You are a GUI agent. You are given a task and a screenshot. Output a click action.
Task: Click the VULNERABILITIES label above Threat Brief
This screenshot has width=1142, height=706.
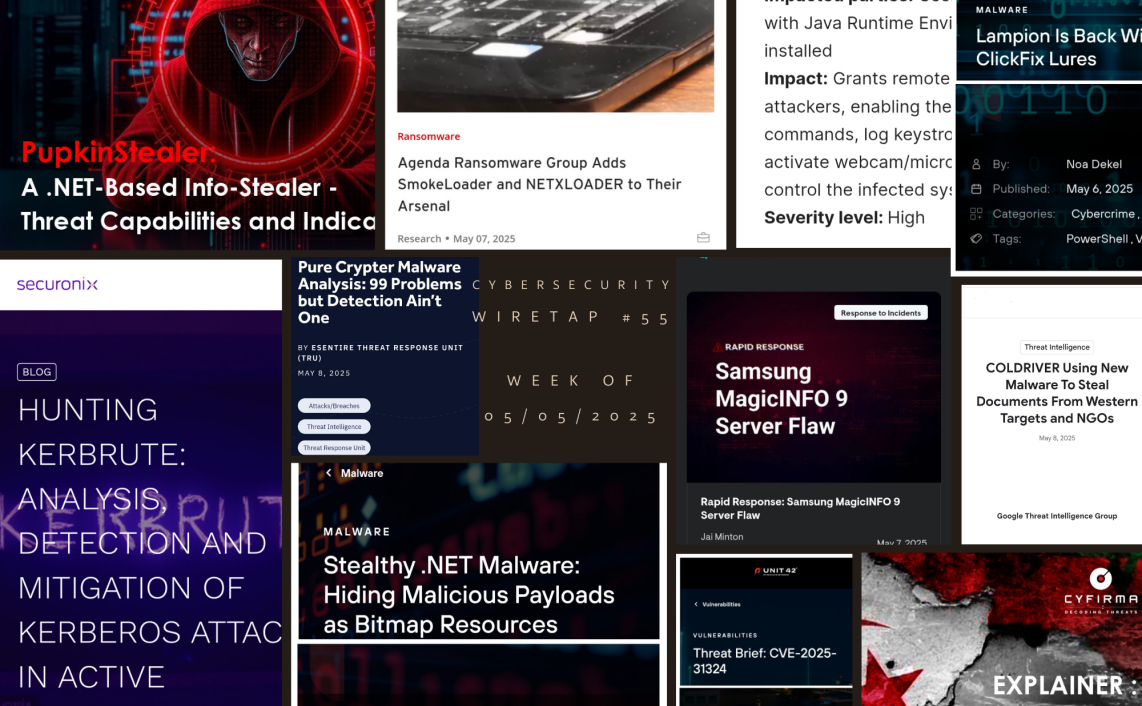click(x=725, y=635)
